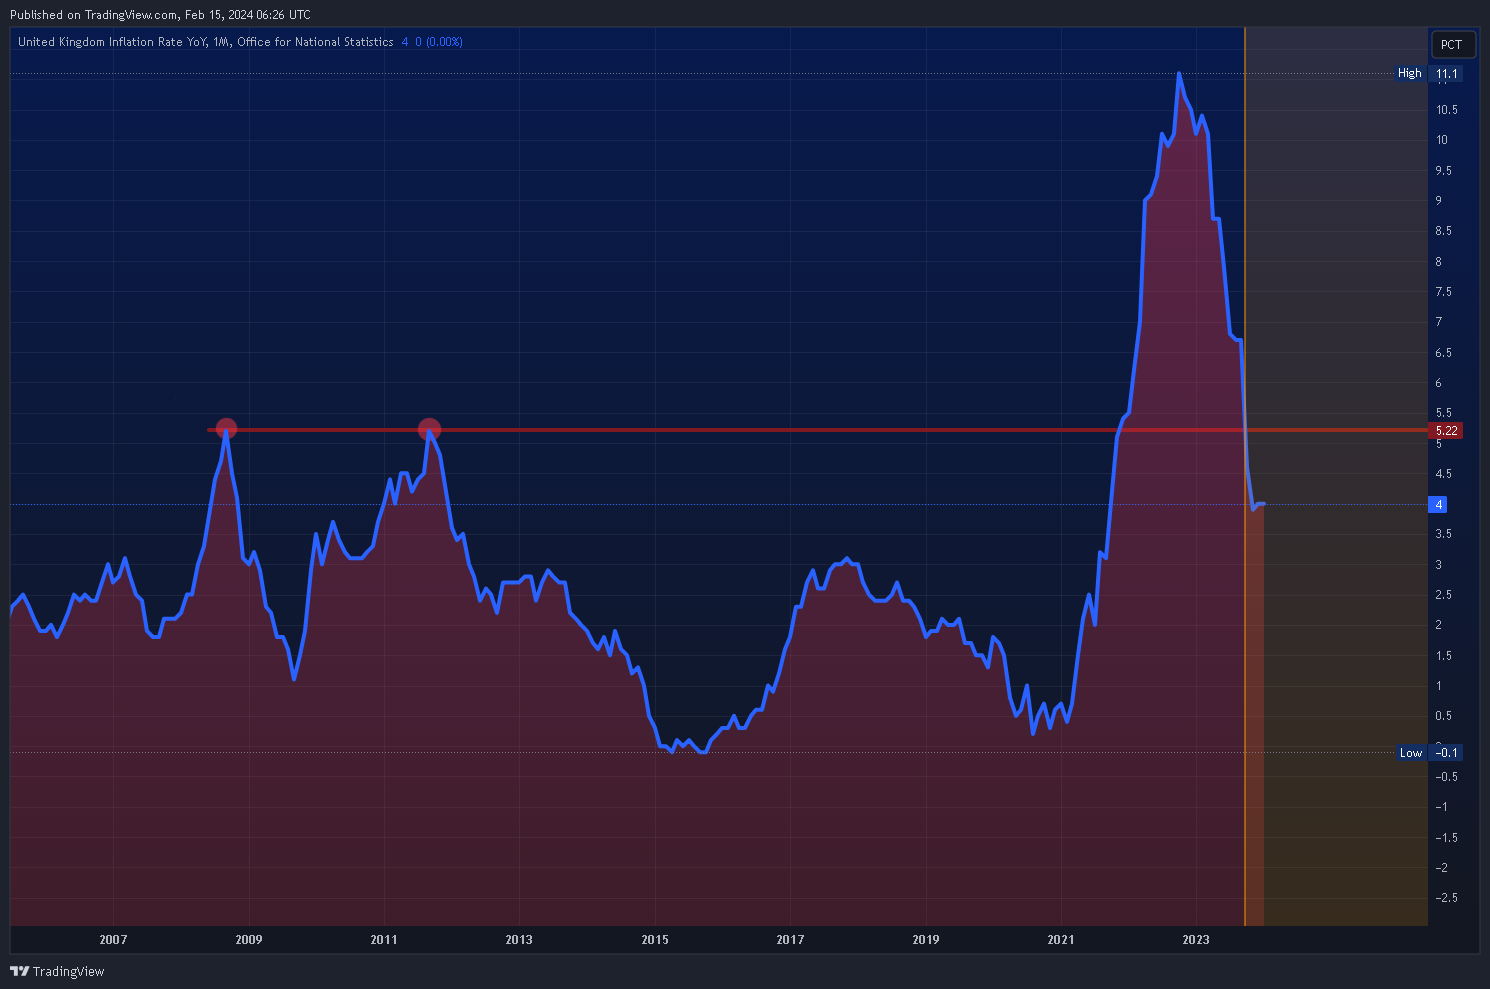This screenshot has height=989, width=1490.
Task: Click the orange vertical line near 2023
Action: tap(1244, 476)
